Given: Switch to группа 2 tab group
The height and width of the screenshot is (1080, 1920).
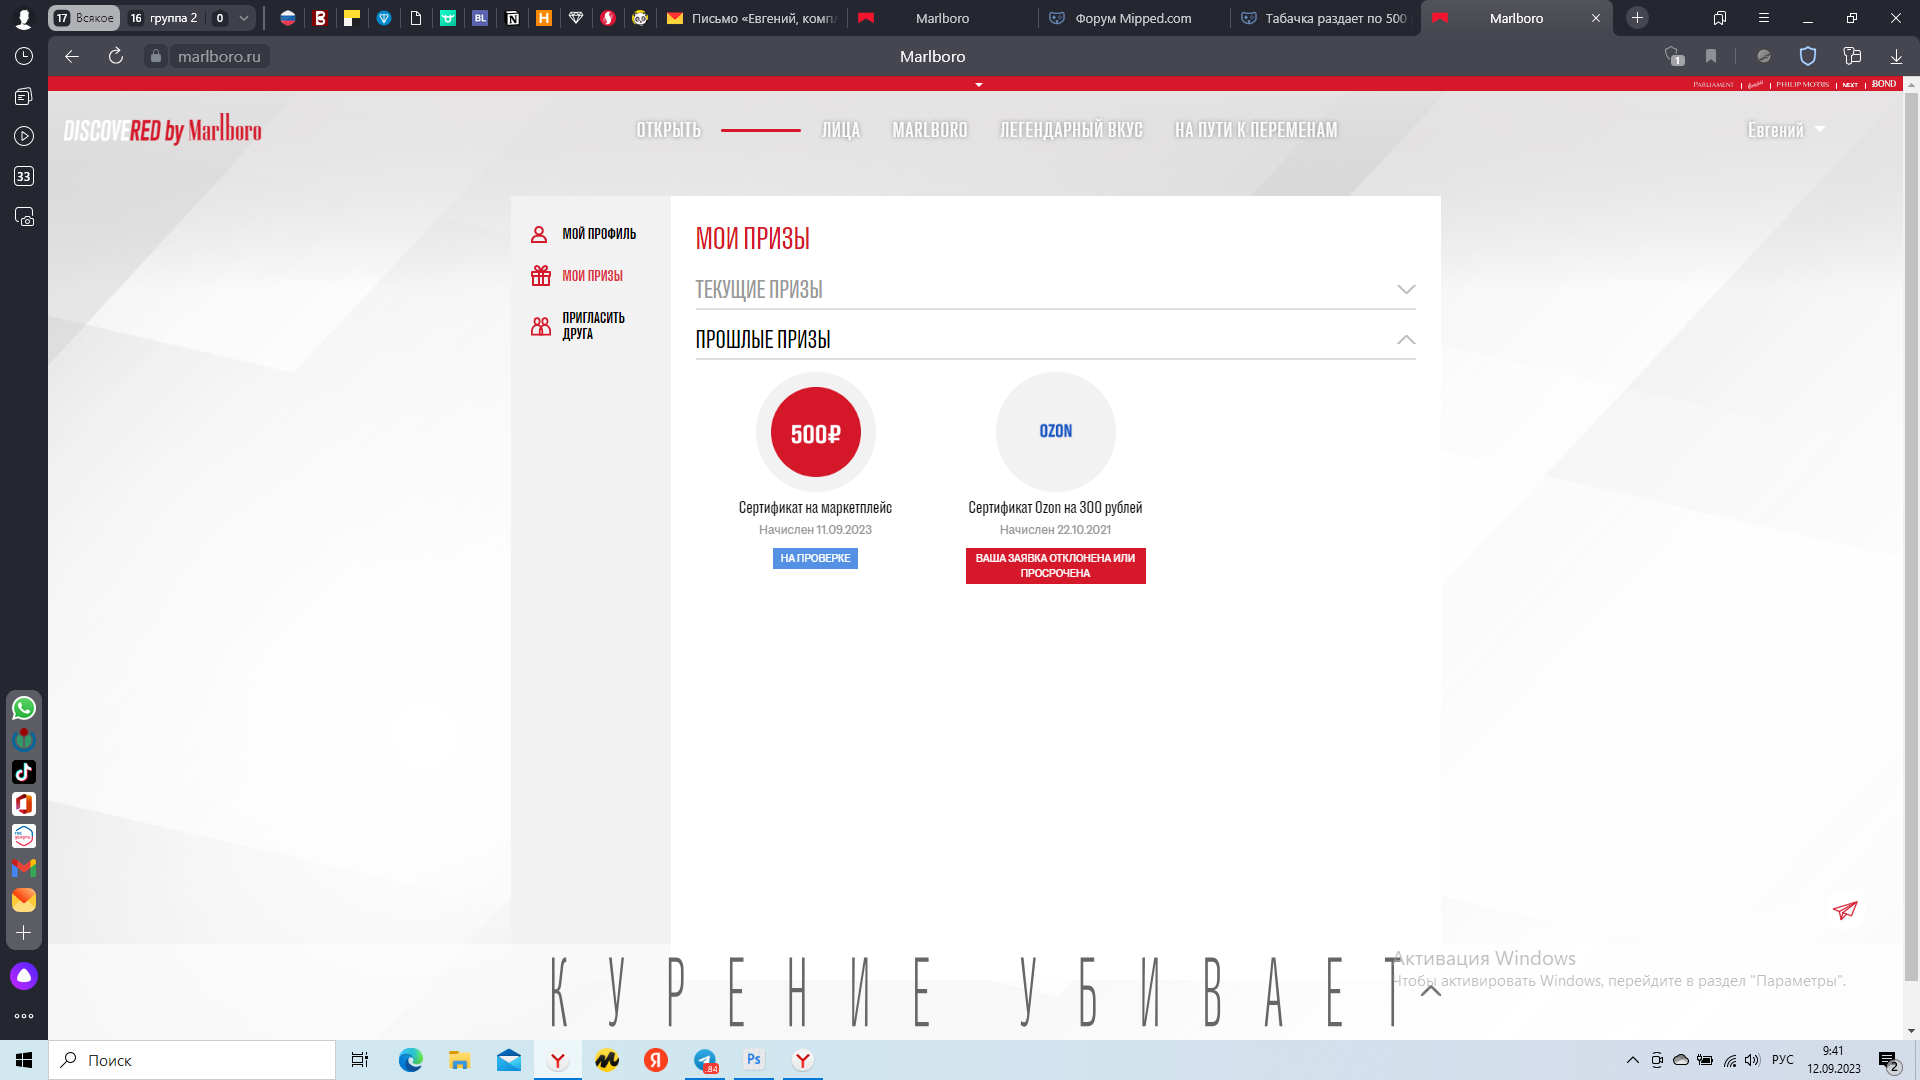Looking at the screenshot, I should tap(164, 18).
